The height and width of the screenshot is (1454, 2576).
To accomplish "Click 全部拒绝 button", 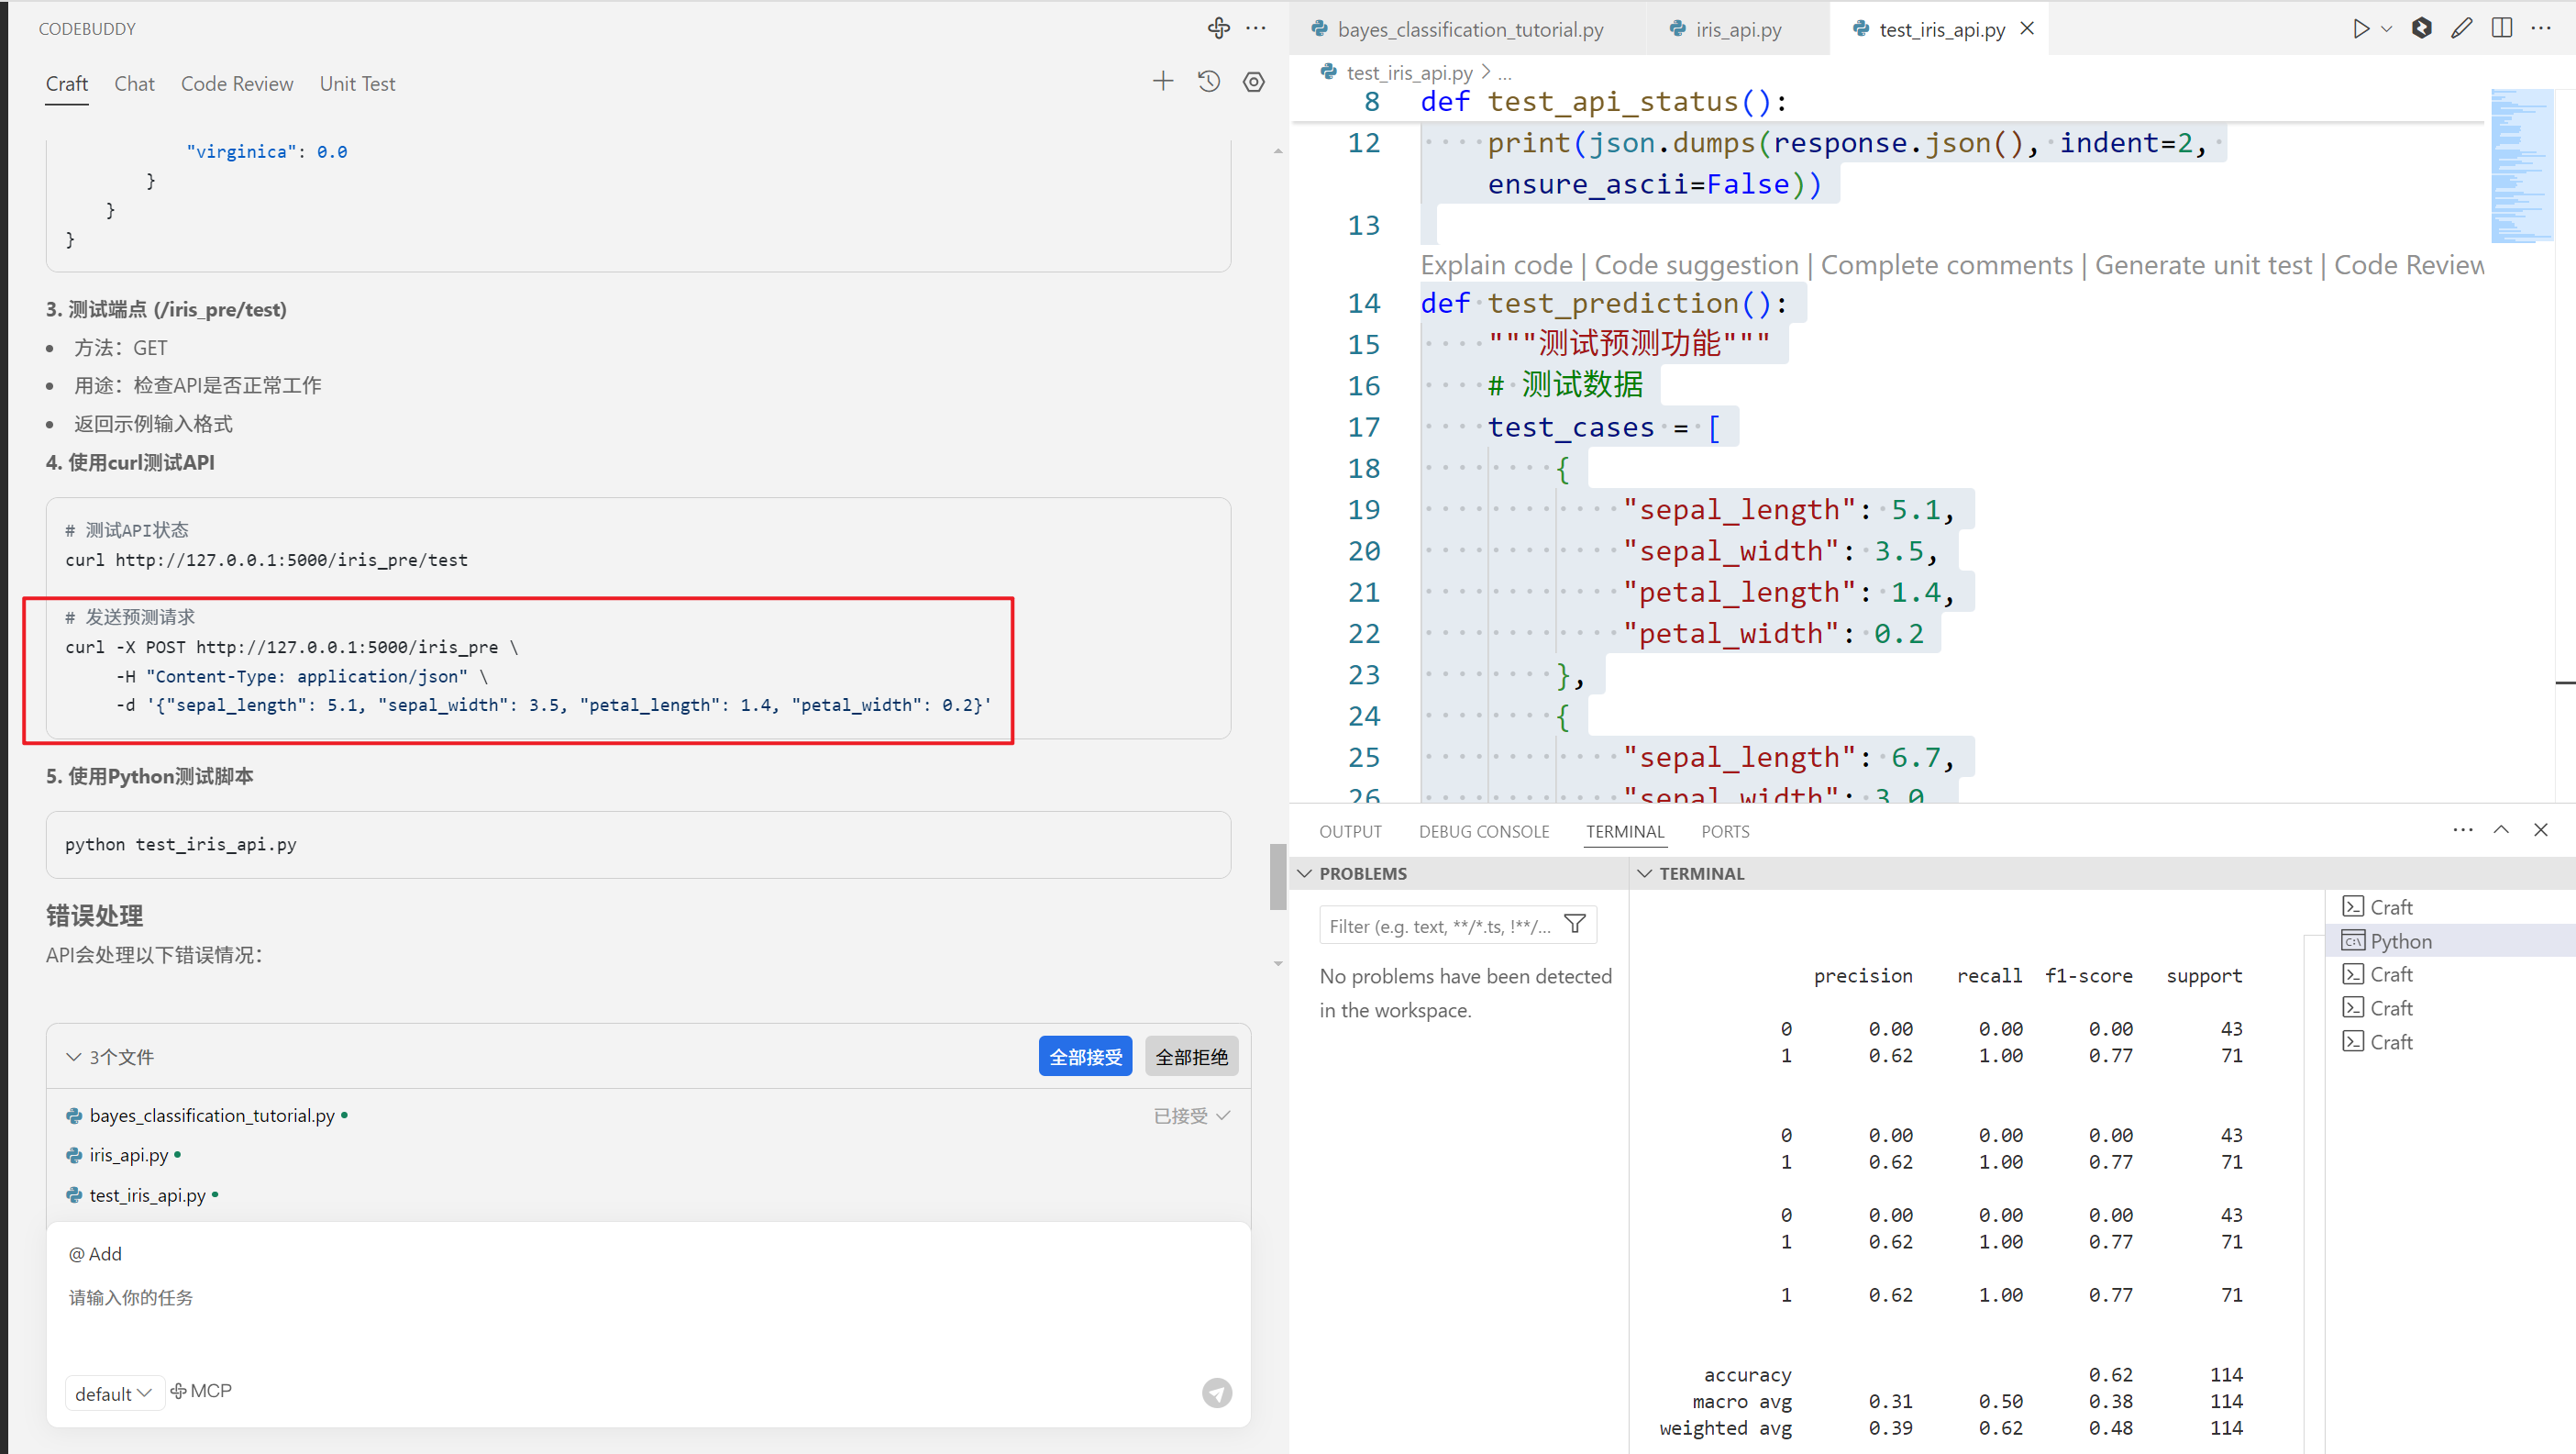I will [1191, 1057].
